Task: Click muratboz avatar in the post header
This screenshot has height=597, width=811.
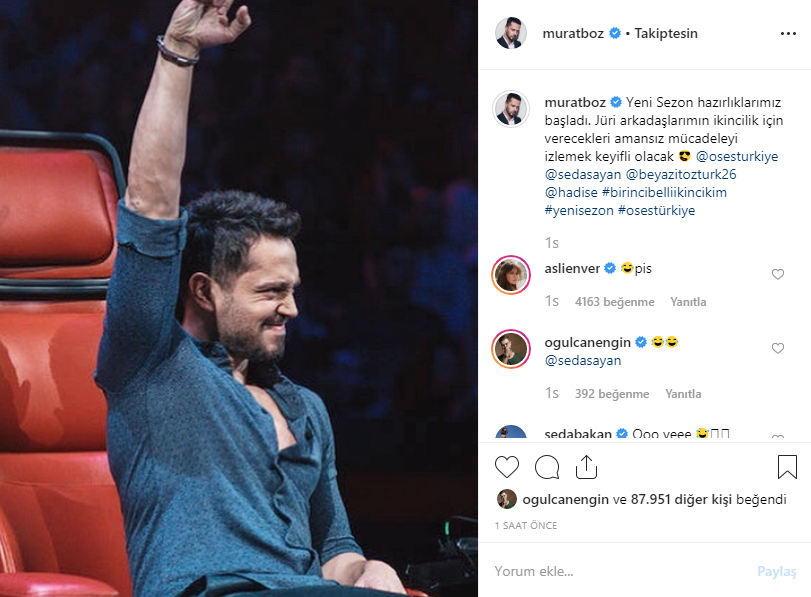Action: (511, 33)
